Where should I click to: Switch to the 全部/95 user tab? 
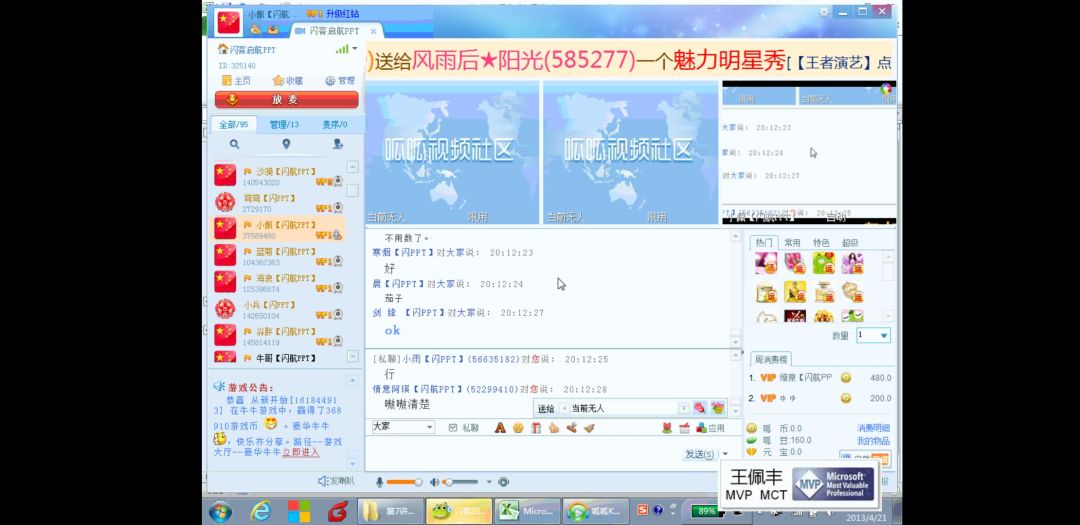coord(233,125)
